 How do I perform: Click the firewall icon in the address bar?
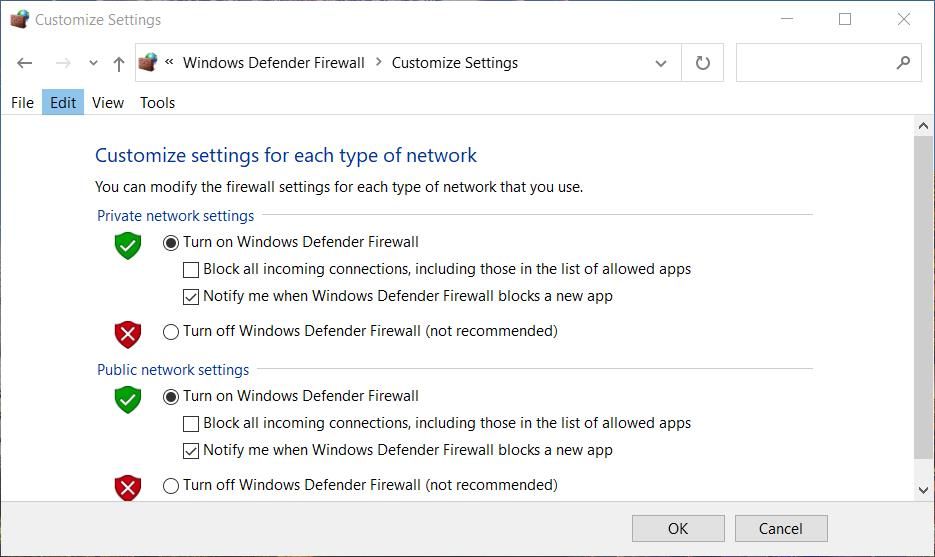coord(148,62)
